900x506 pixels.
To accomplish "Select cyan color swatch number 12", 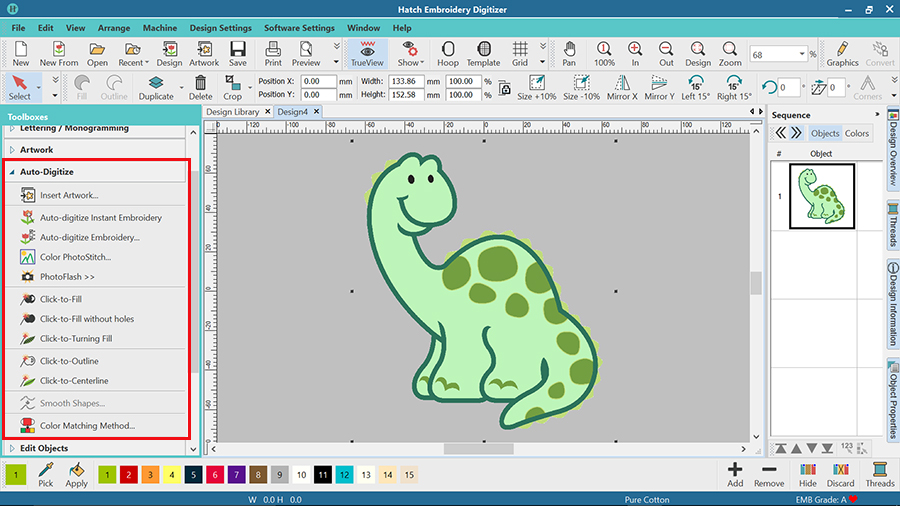I will pyautogui.click(x=344, y=475).
